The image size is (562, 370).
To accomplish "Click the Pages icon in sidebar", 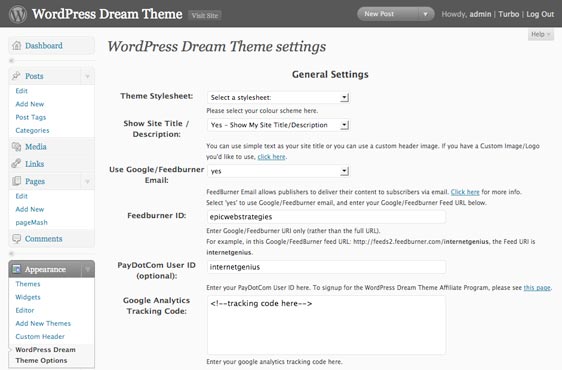I will coord(16,181).
